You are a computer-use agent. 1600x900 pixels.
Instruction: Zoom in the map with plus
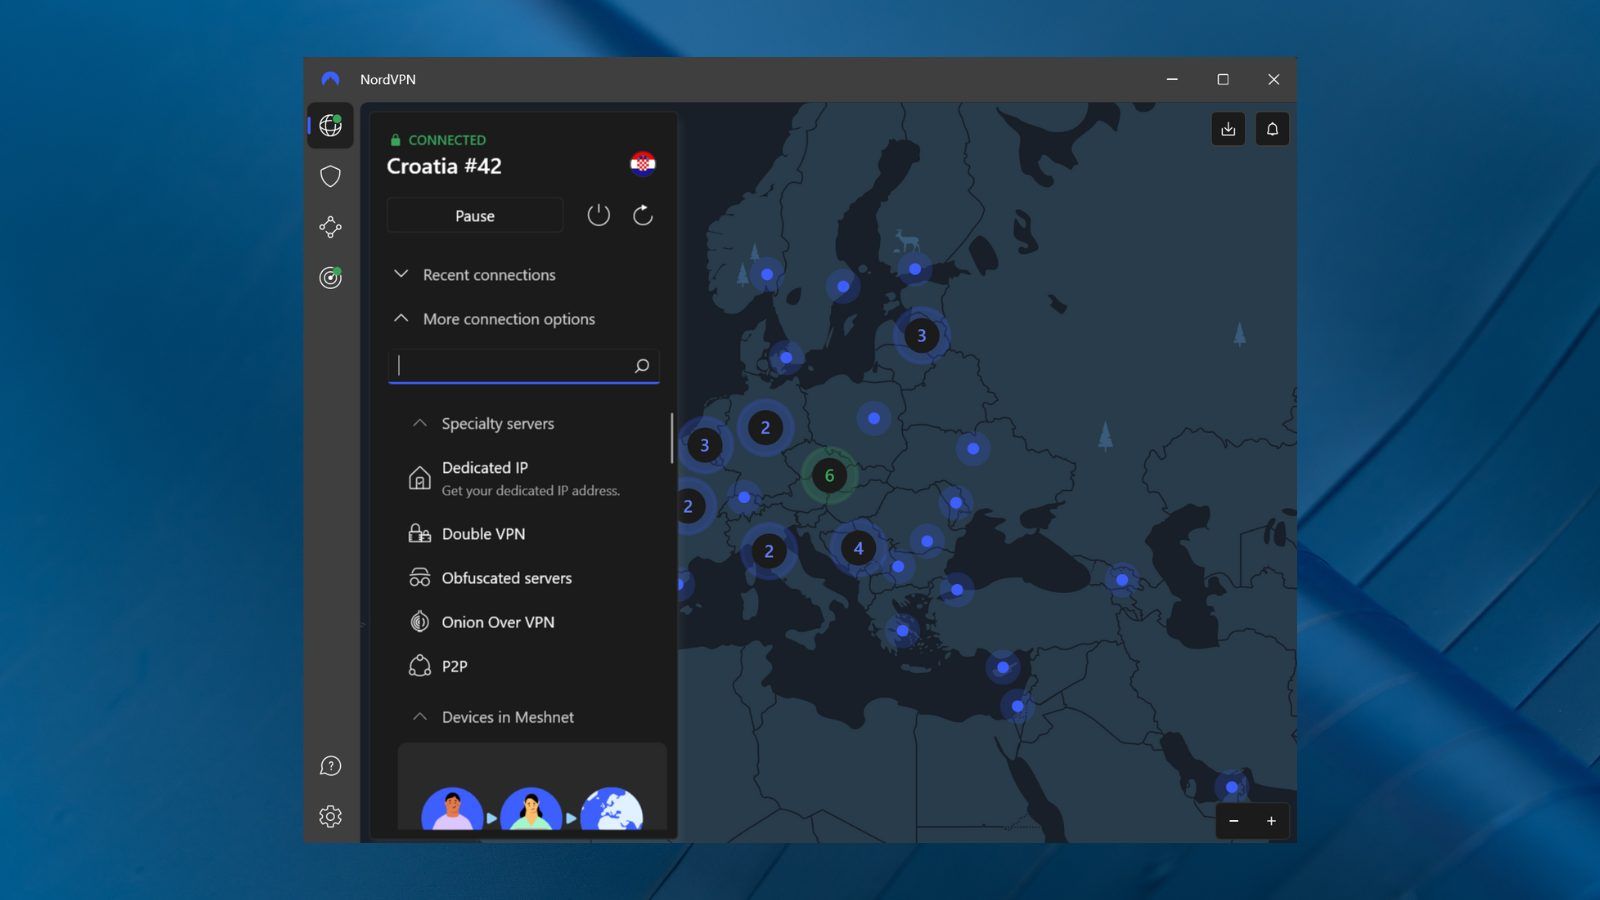pos(1271,821)
